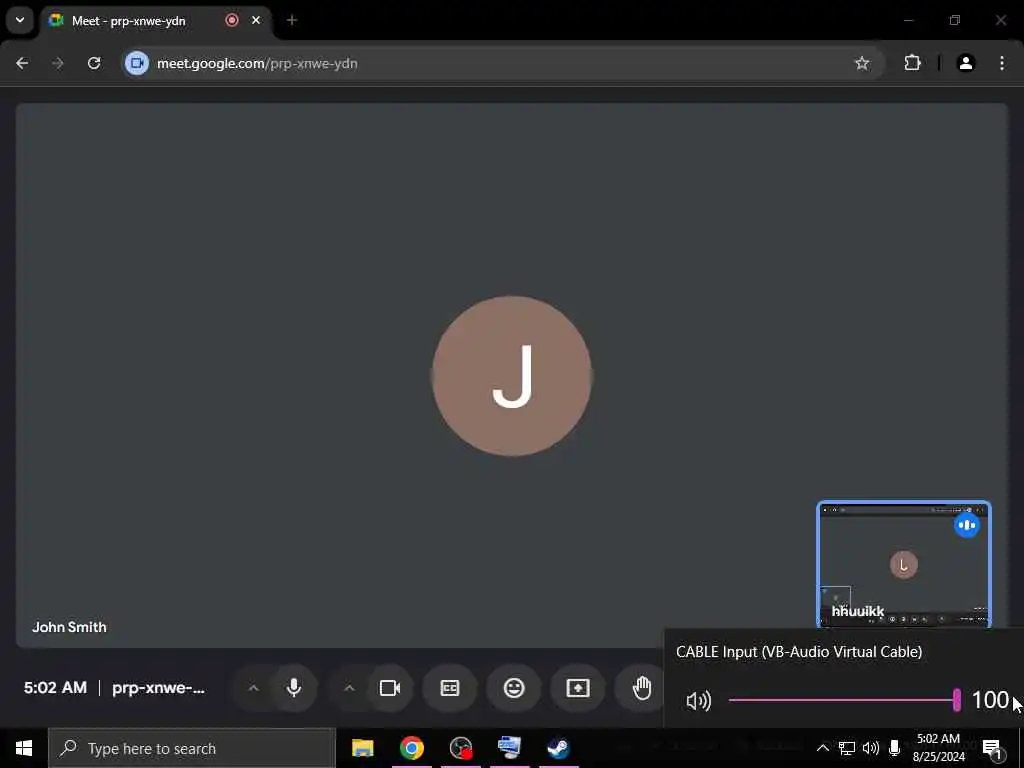The height and width of the screenshot is (768, 1024).
Task: Open the emoji reactions button
Action: (514, 688)
